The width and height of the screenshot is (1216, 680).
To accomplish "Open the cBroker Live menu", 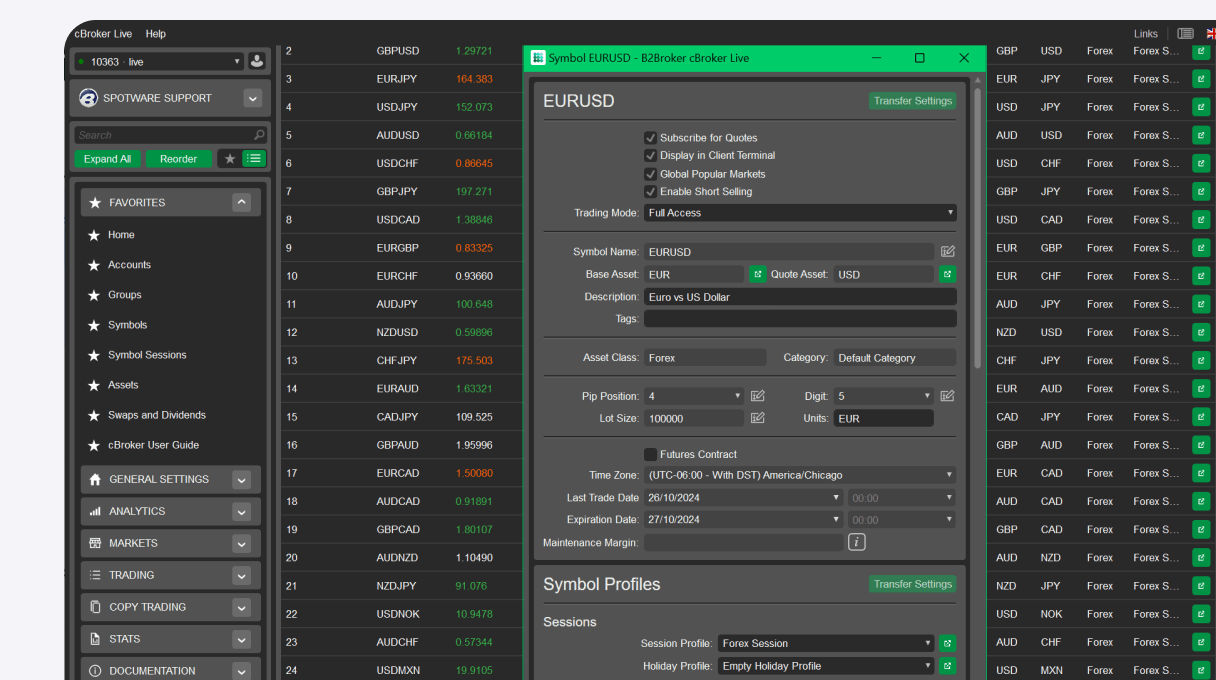I will pos(103,34).
